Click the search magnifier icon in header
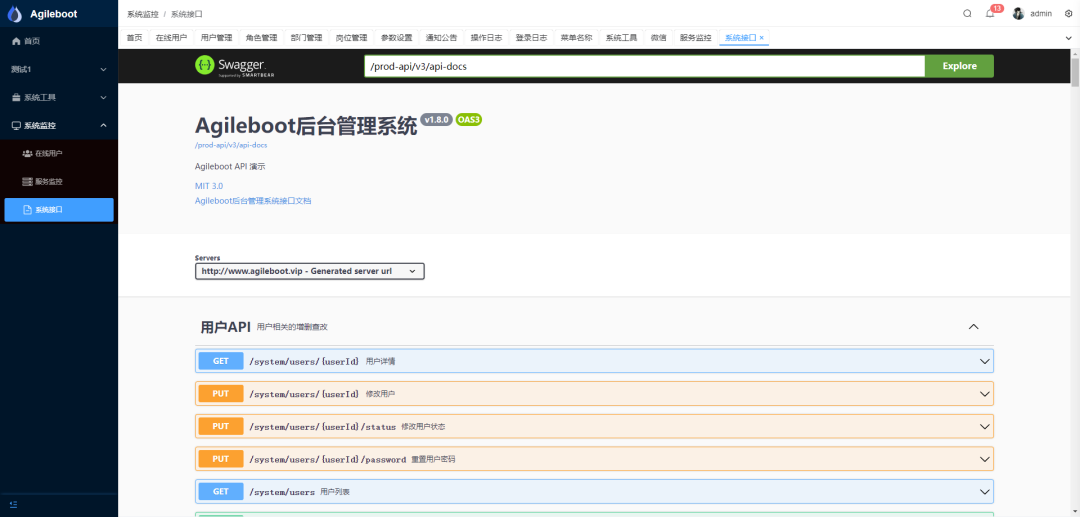The height and width of the screenshot is (517, 1080). 967,13
